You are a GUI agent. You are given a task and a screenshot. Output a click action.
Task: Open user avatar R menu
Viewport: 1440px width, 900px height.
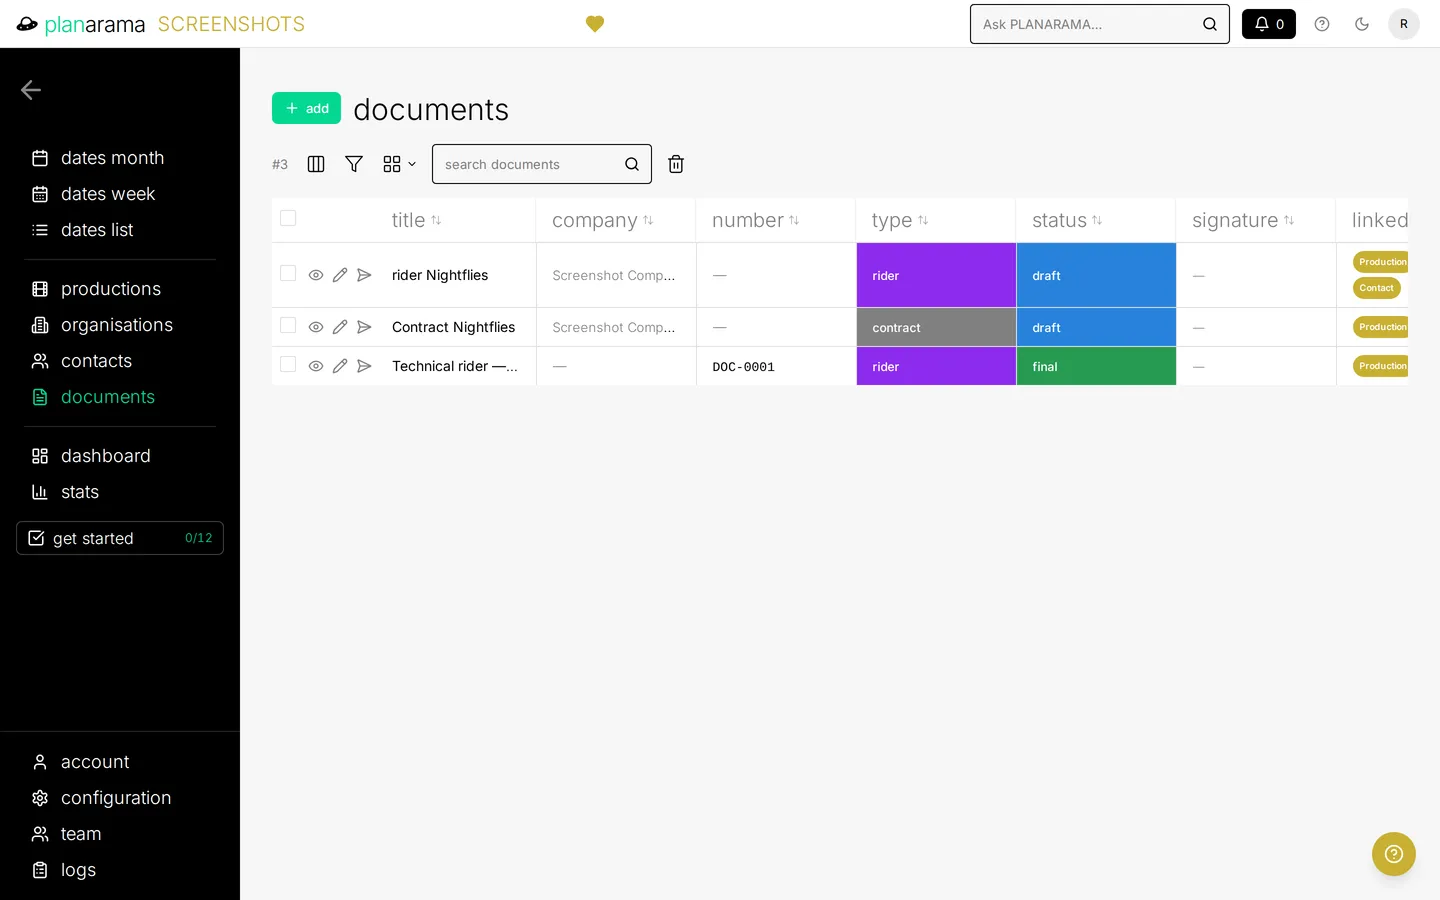[x=1404, y=24]
